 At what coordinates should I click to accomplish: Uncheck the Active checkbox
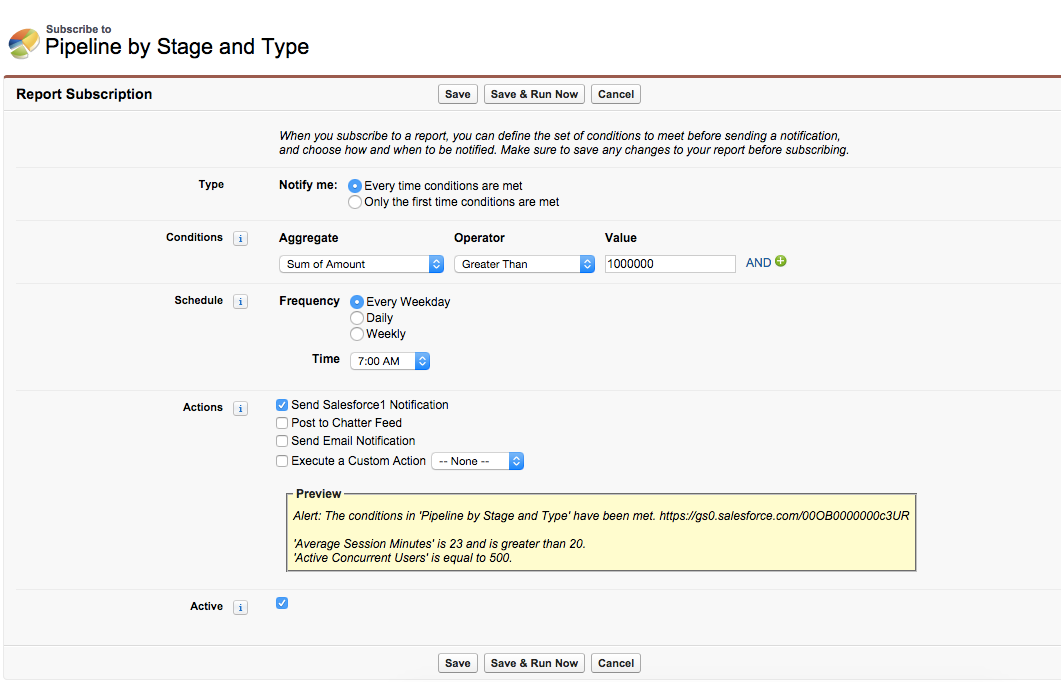[x=282, y=603]
